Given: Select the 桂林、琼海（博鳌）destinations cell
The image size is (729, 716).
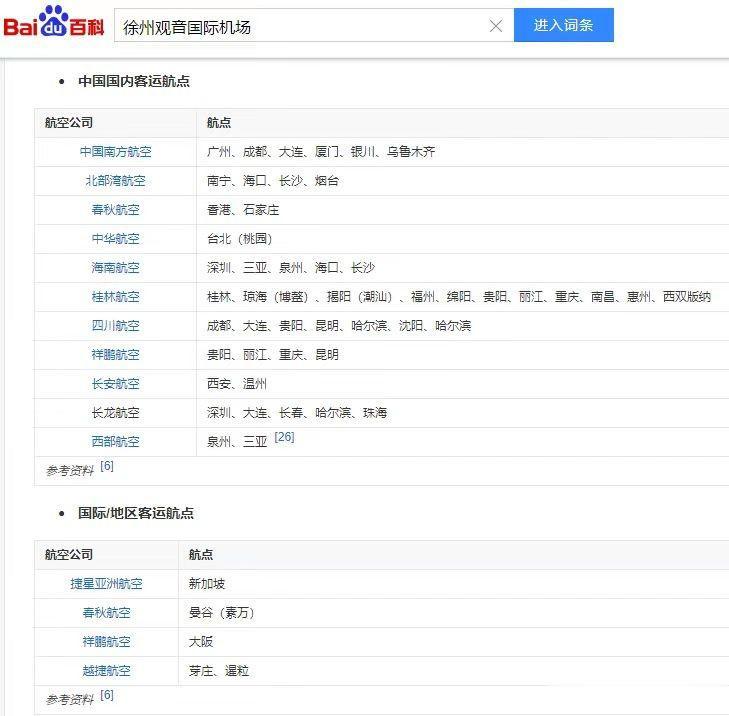Looking at the screenshot, I should pyautogui.click(x=463, y=297).
